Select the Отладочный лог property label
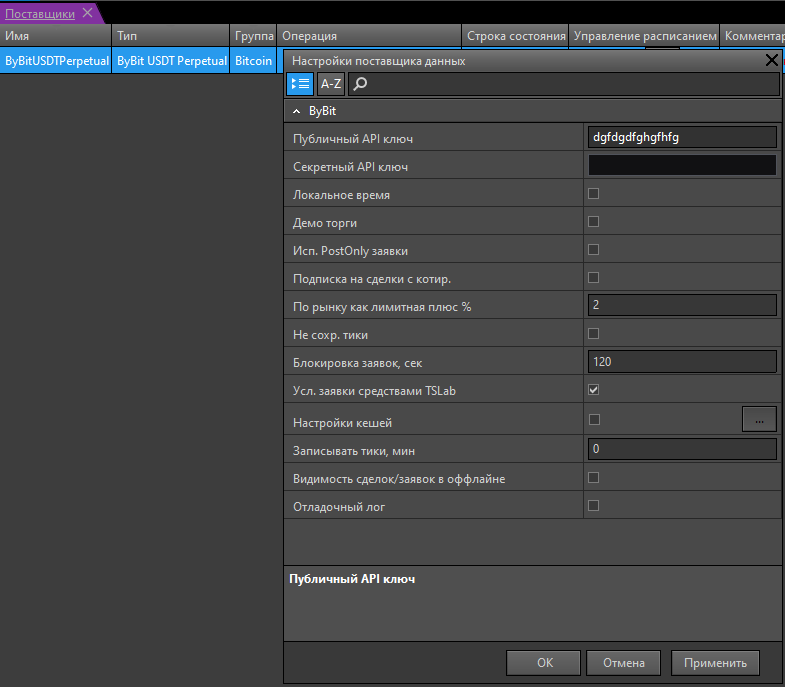The height and width of the screenshot is (687, 785). (339, 507)
